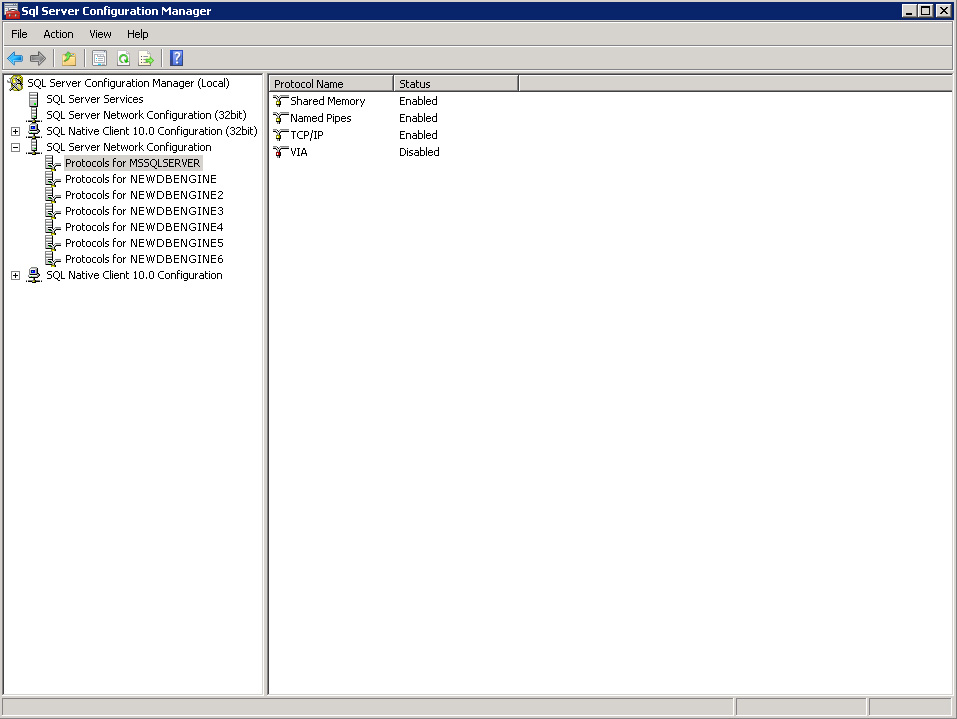
Task: Click the Protocols for NEWDBENGINE icon
Action: click(x=53, y=179)
